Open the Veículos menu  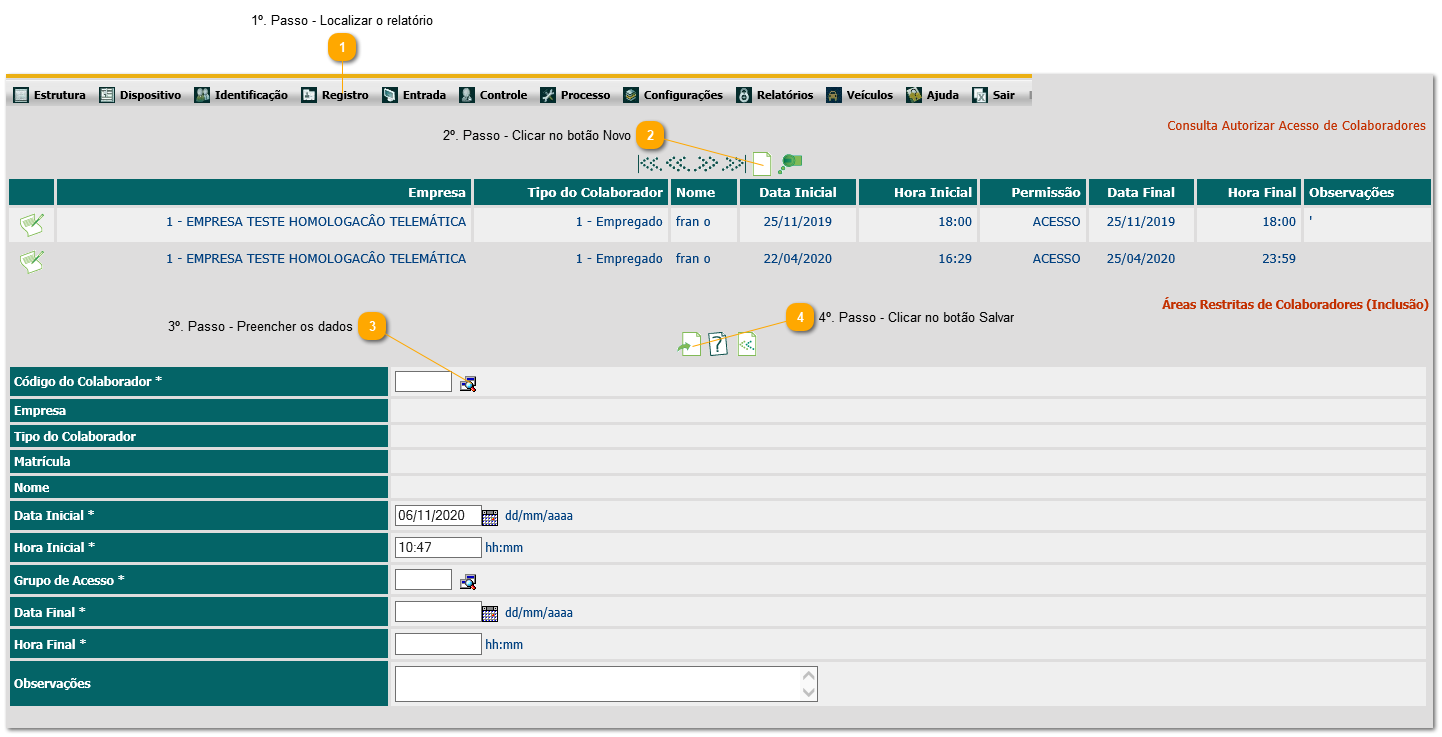[x=859, y=95]
